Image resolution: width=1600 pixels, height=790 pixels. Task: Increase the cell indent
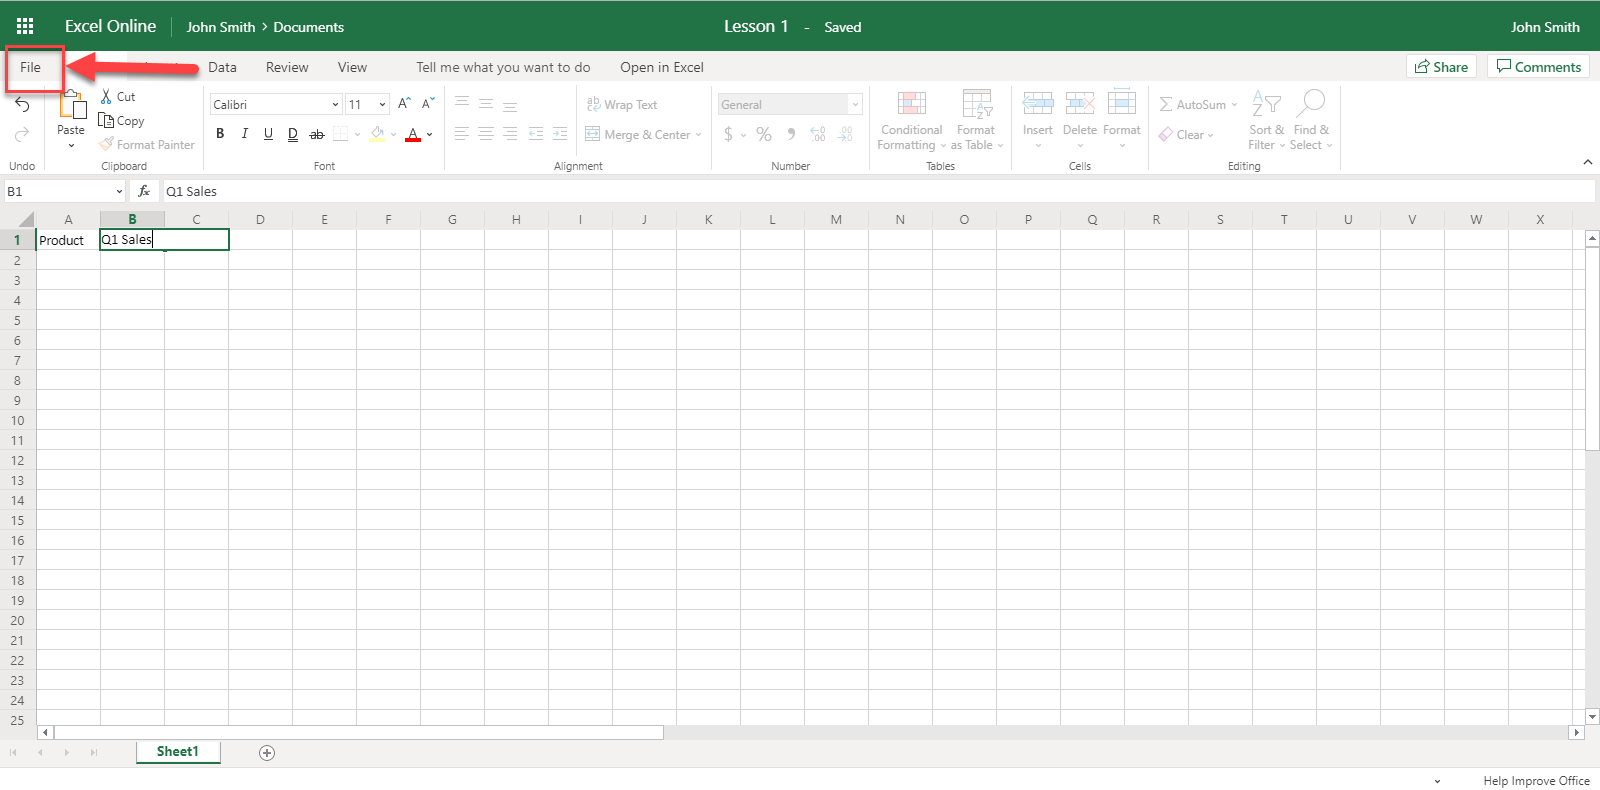[560, 134]
